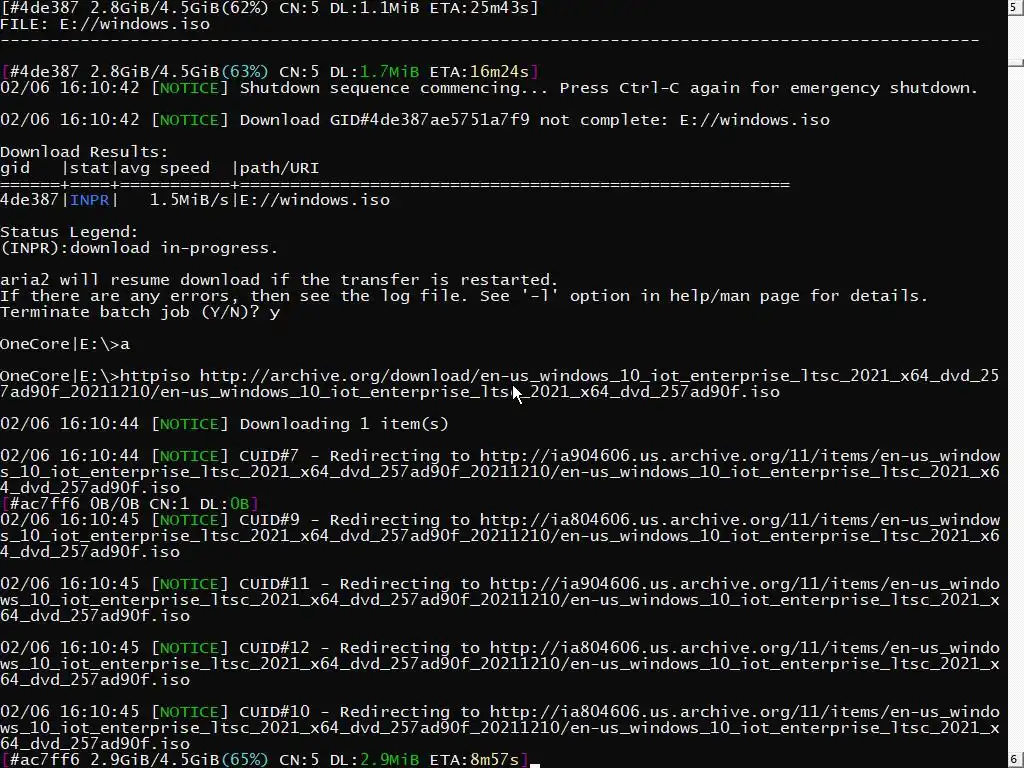Click the scrollbar up arrow button labeled 5
The width and height of the screenshot is (1024, 768).
coord(1016,7)
